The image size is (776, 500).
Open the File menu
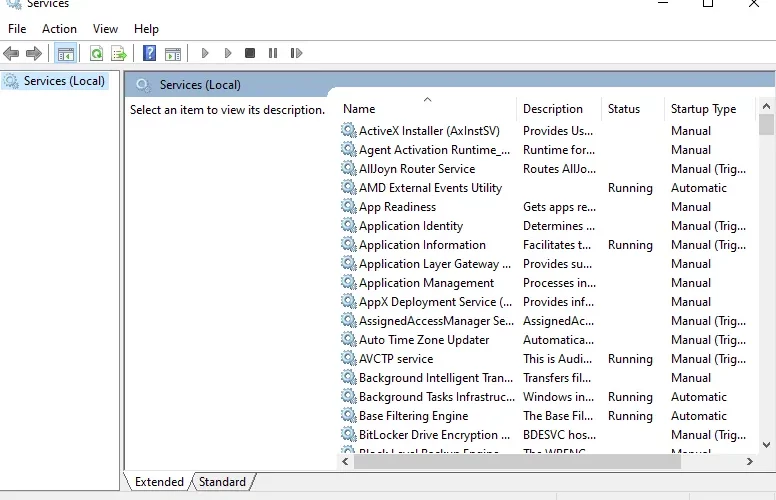[17, 29]
